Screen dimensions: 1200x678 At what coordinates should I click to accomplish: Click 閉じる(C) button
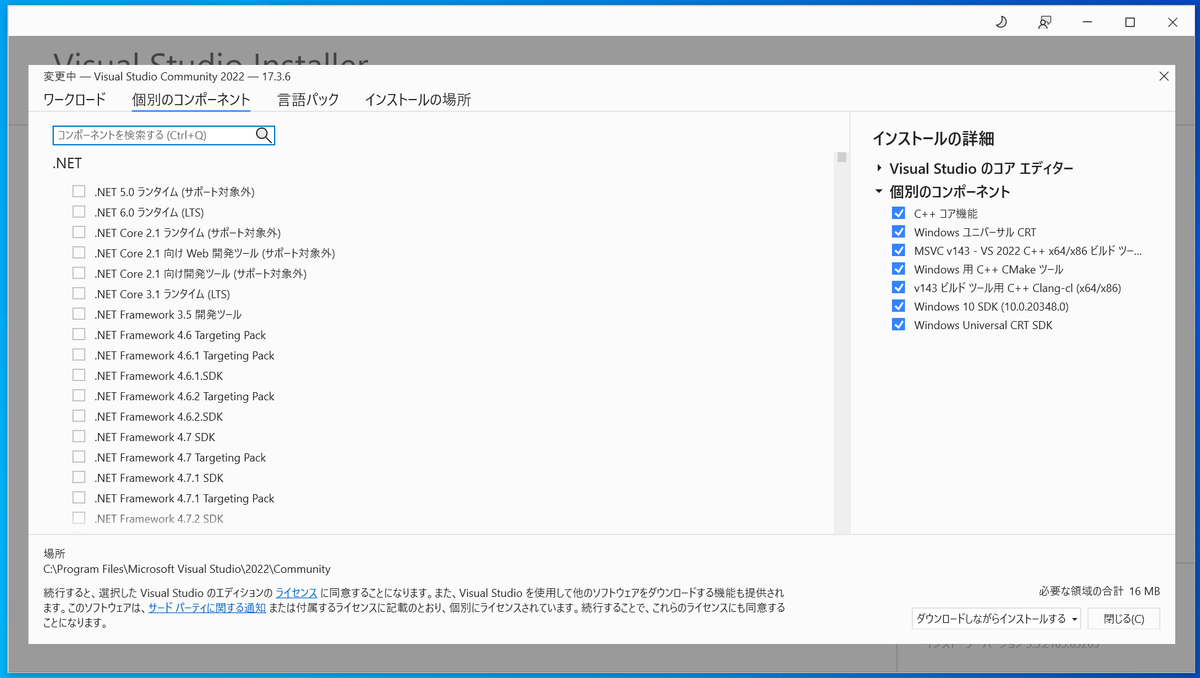[1124, 619]
